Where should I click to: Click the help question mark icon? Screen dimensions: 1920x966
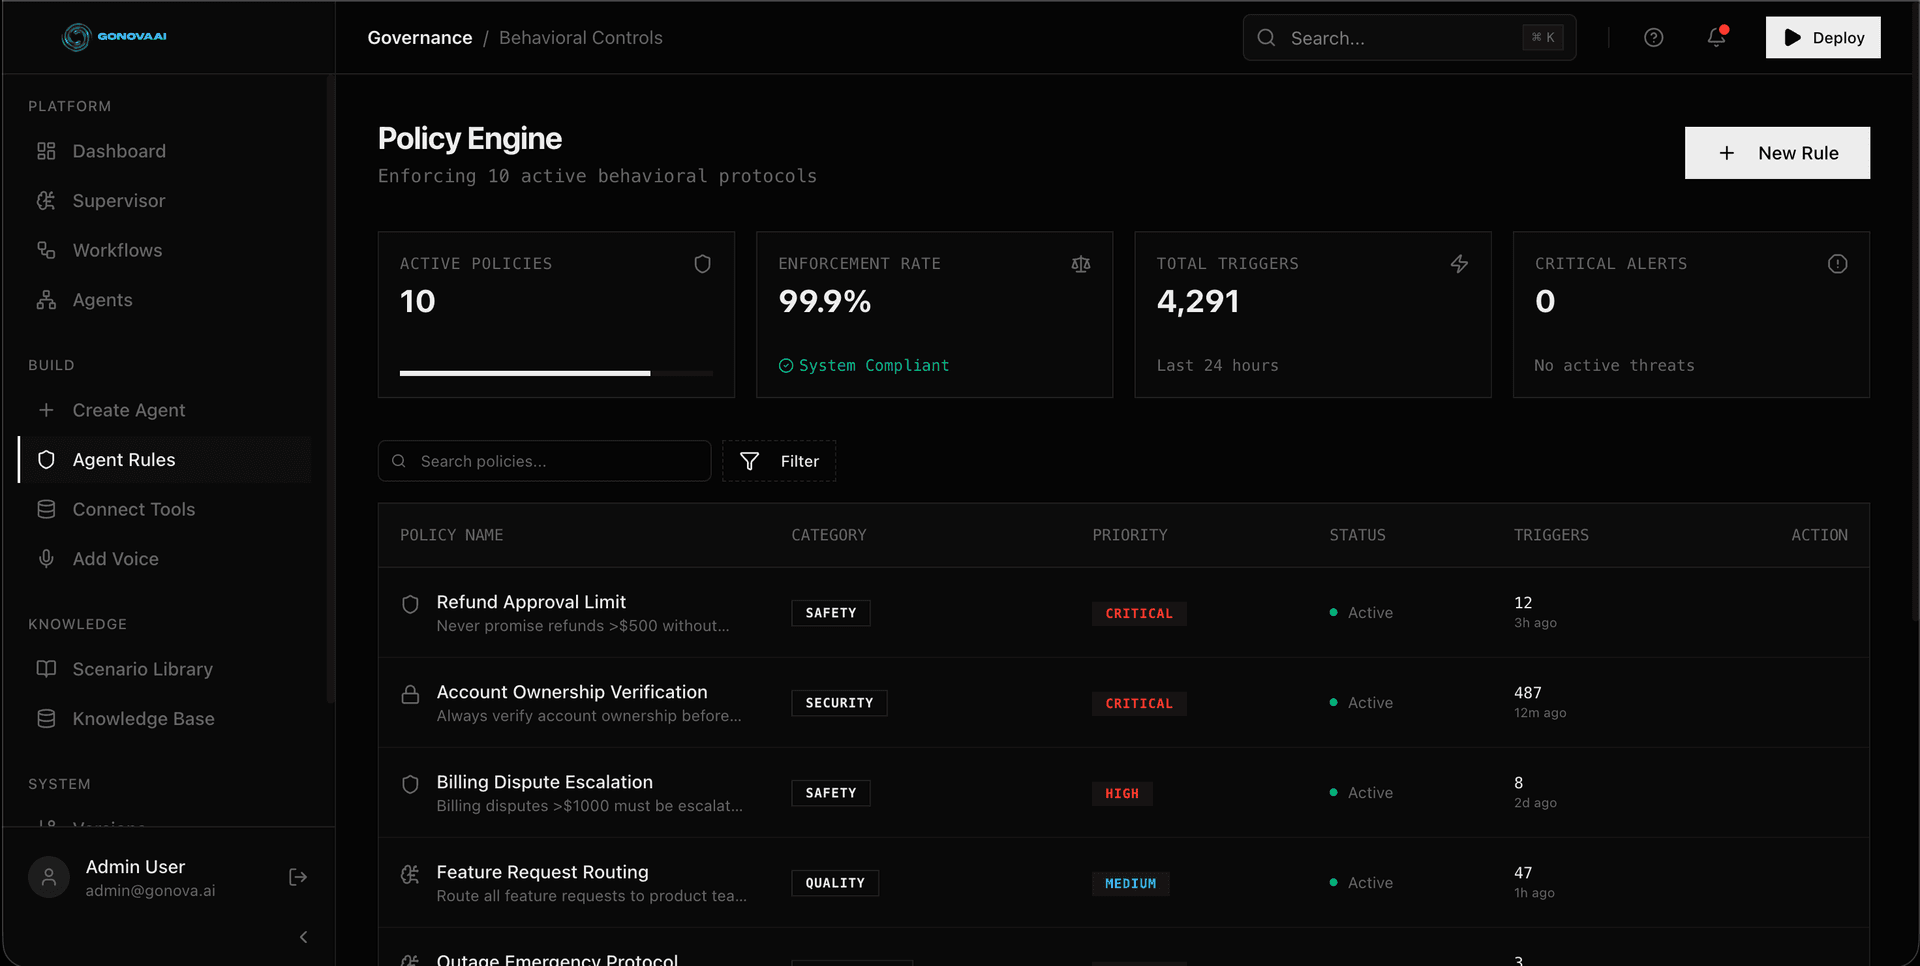(x=1653, y=37)
